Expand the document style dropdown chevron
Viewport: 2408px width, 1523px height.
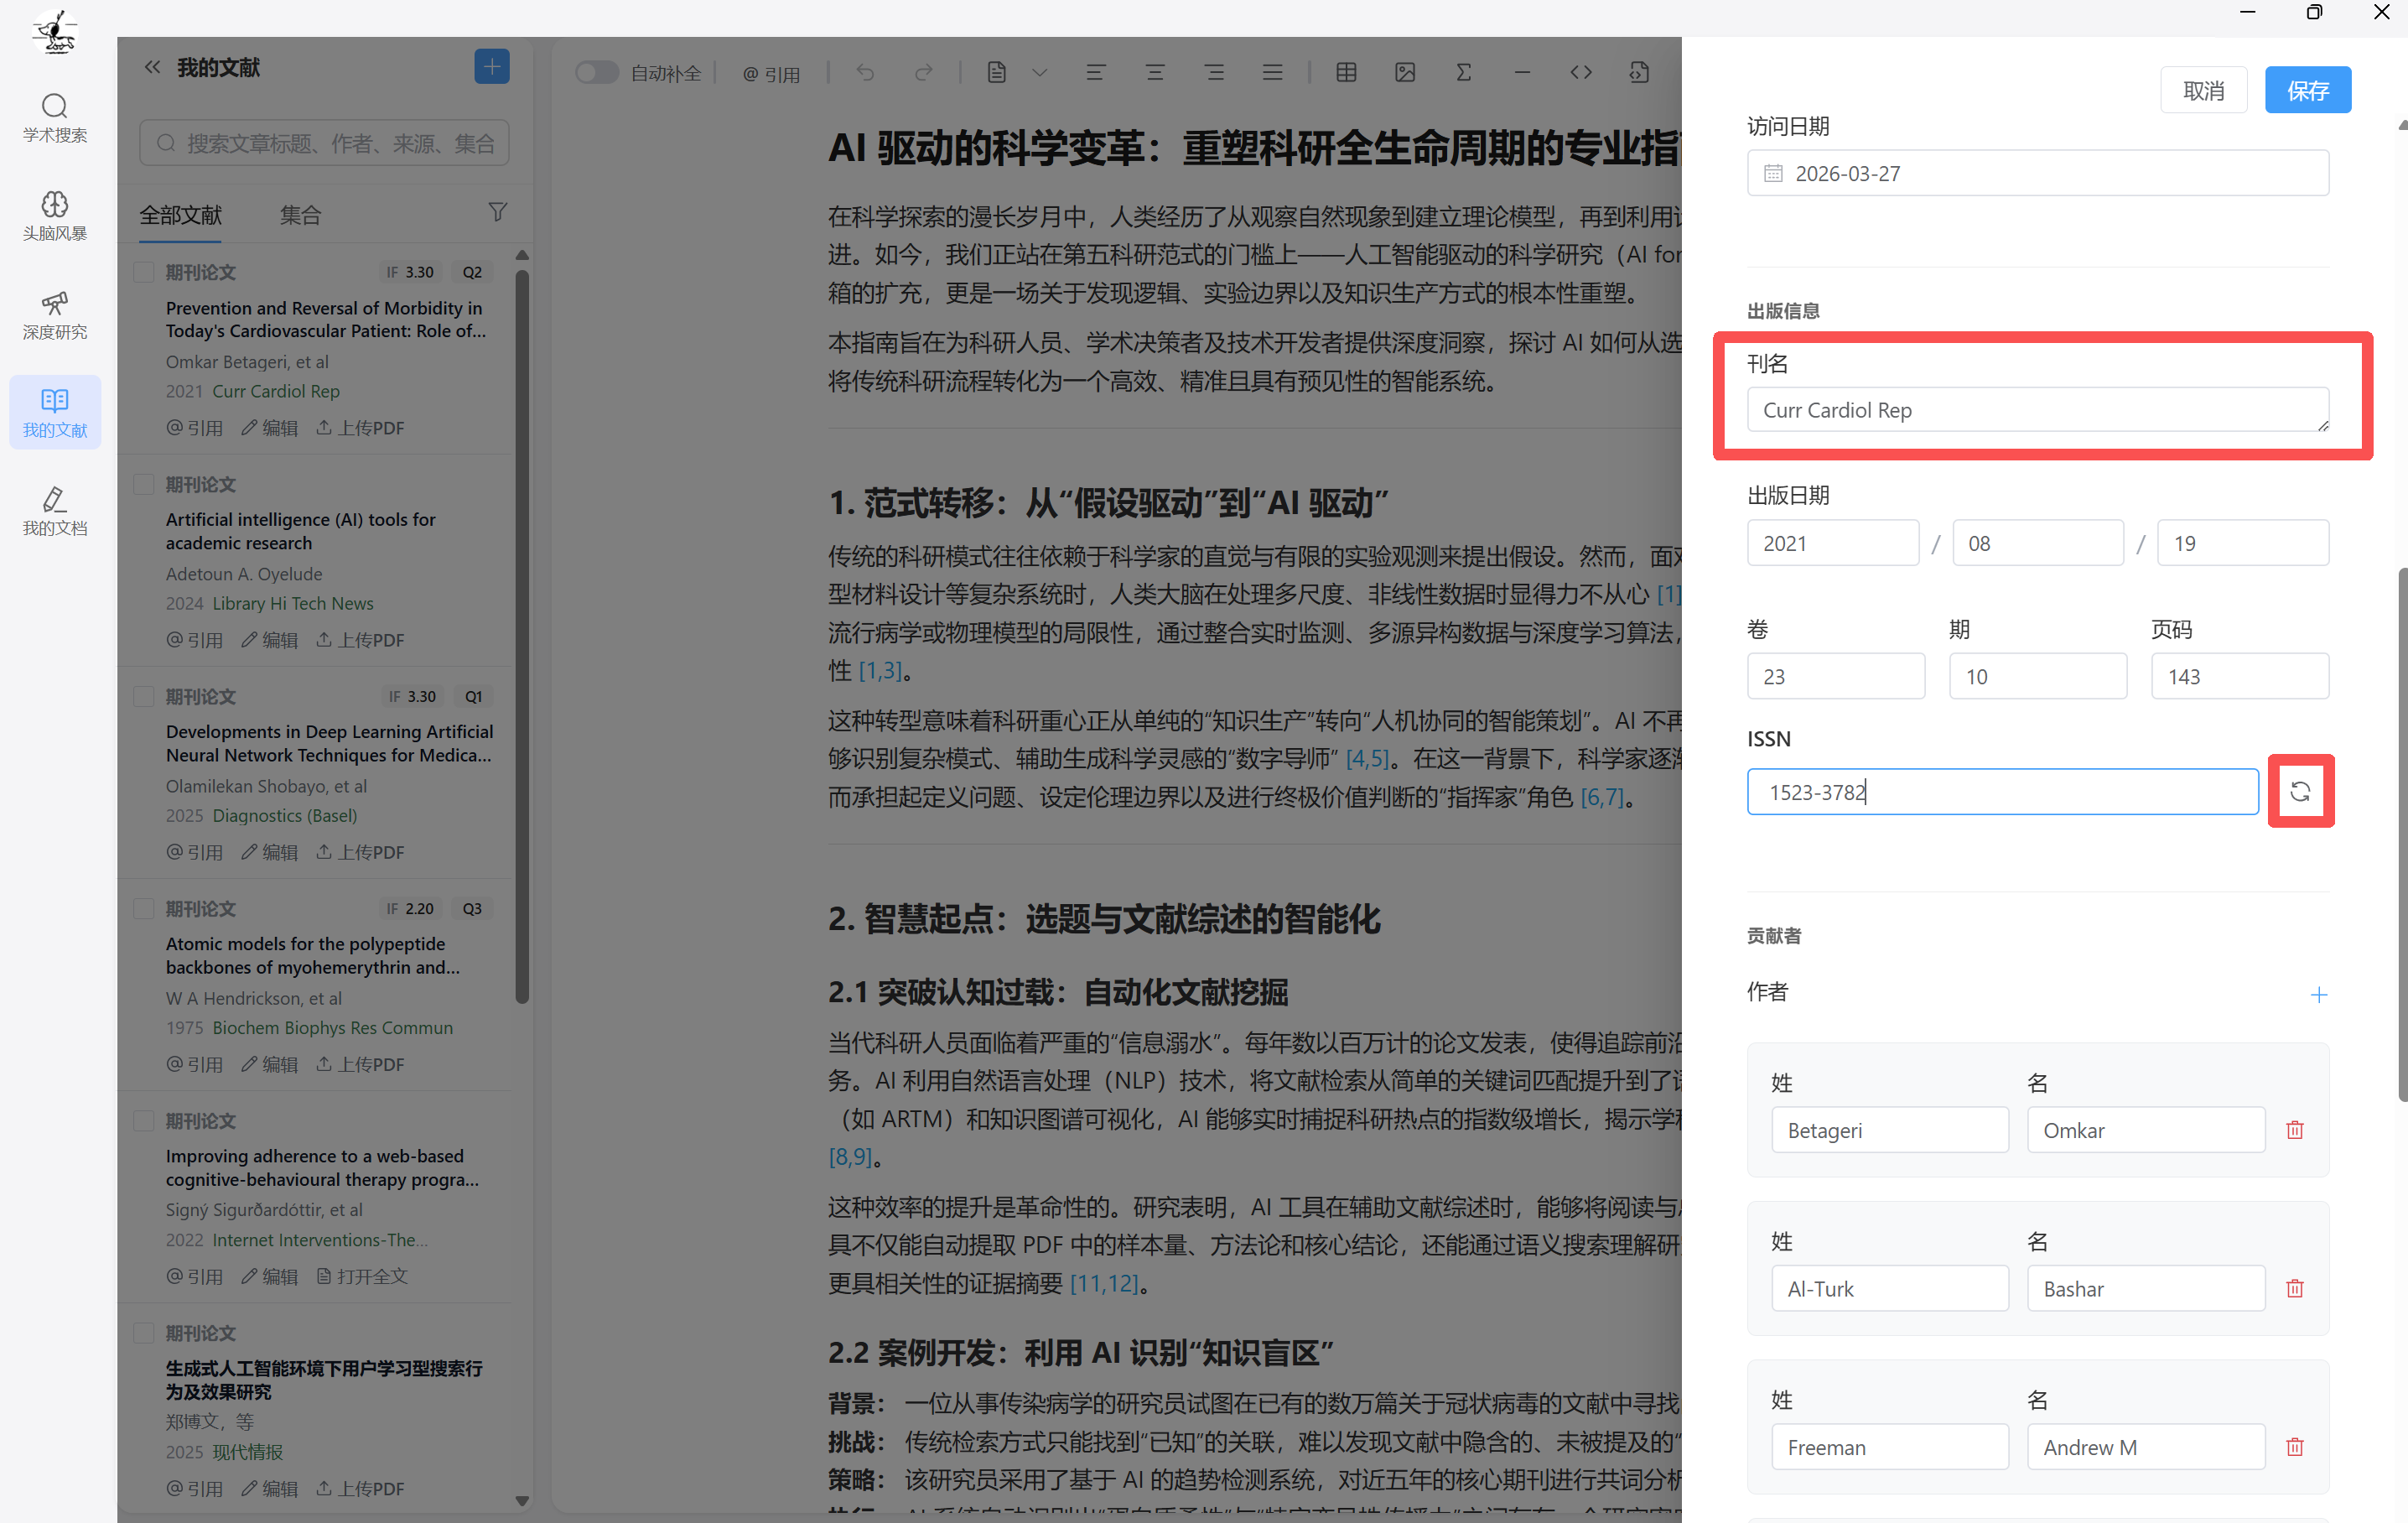pos(1040,71)
